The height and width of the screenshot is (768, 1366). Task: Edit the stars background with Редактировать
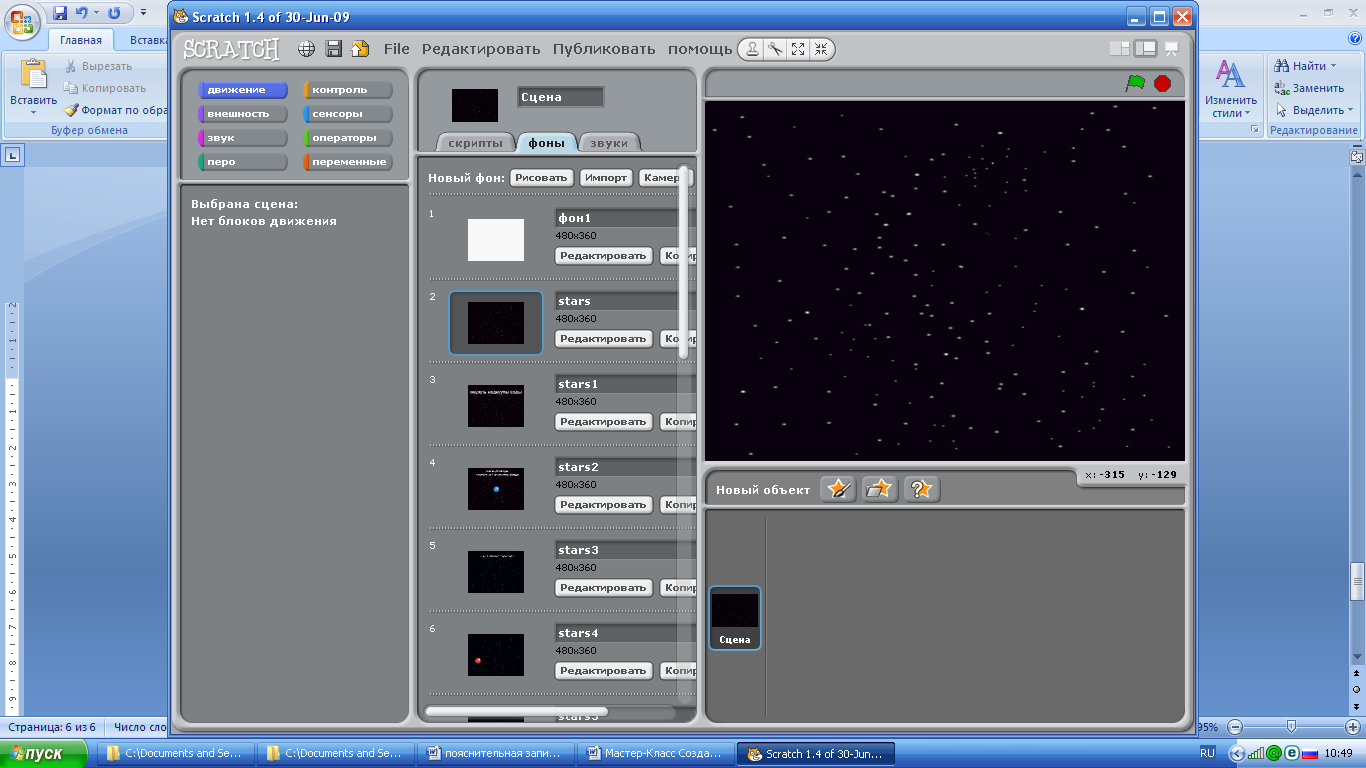click(604, 339)
